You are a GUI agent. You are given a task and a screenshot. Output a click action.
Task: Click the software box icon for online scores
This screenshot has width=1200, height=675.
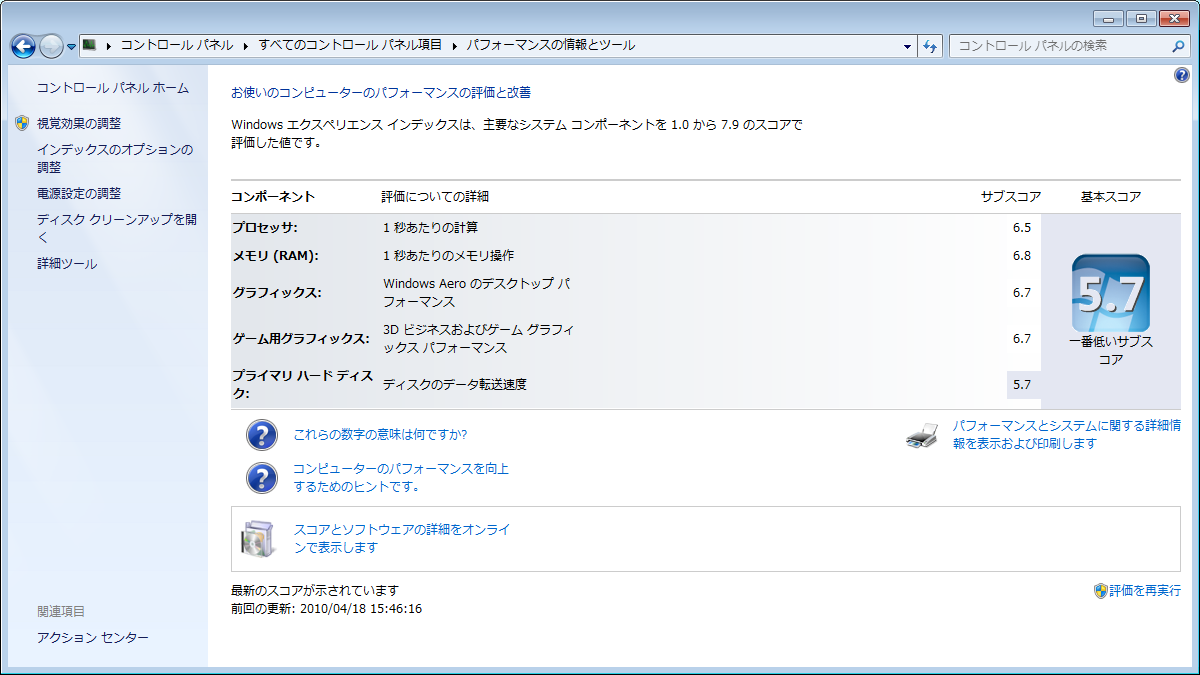(256, 539)
